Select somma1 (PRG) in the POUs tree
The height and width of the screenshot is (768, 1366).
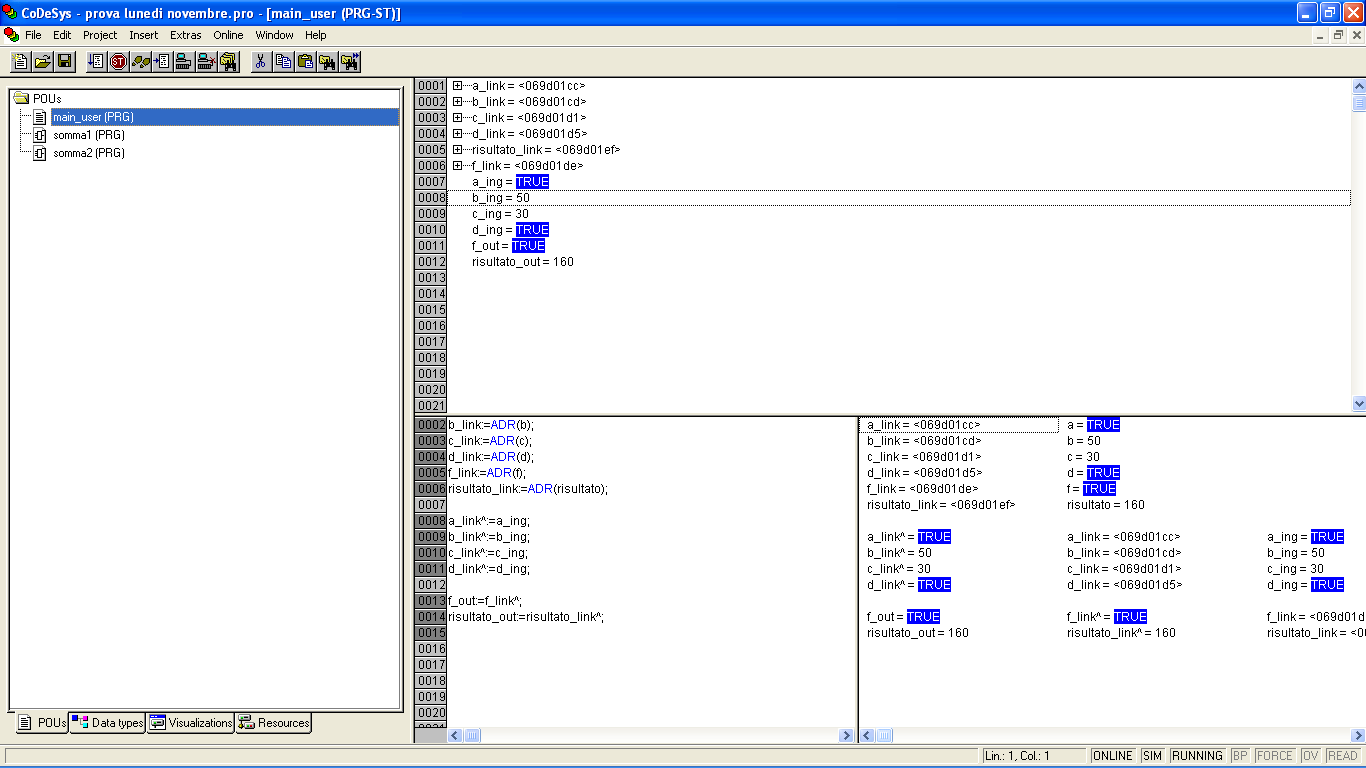click(x=88, y=135)
